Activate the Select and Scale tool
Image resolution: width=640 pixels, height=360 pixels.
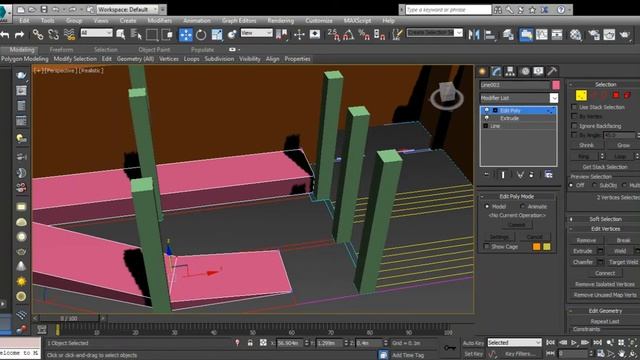pos(217,35)
